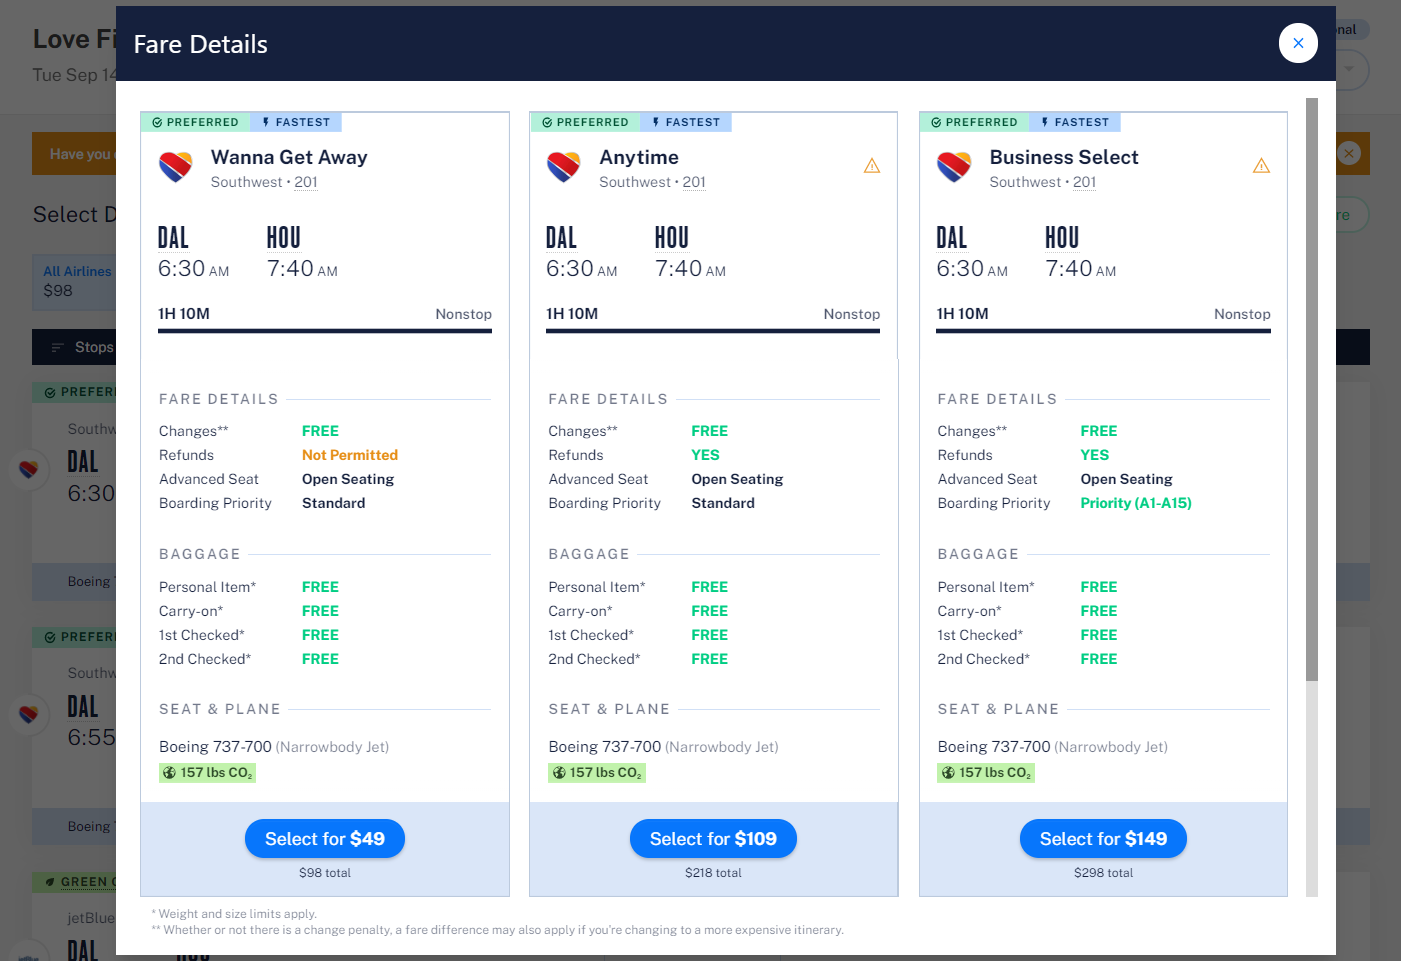Click warning icon on Business Select fare
This screenshot has height=961, width=1401.
(x=1261, y=166)
